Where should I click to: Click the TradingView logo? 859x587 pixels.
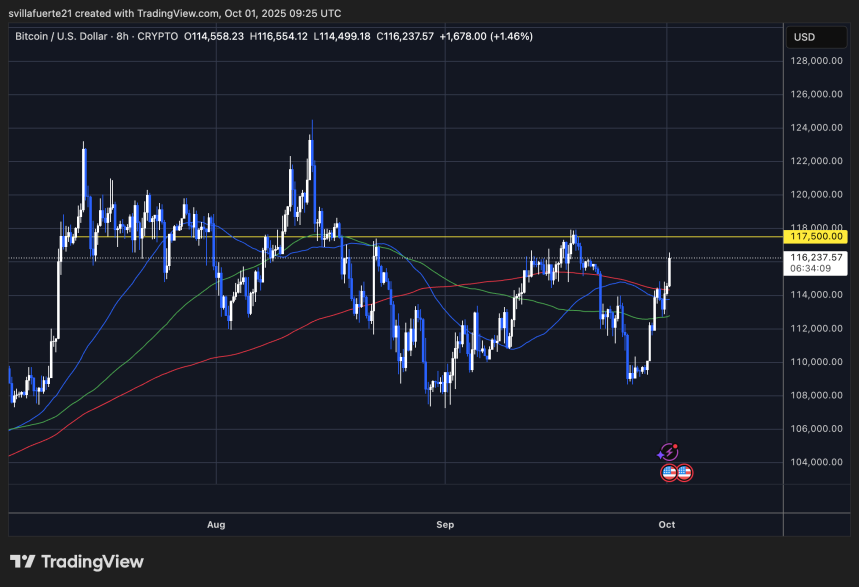(x=75, y=561)
